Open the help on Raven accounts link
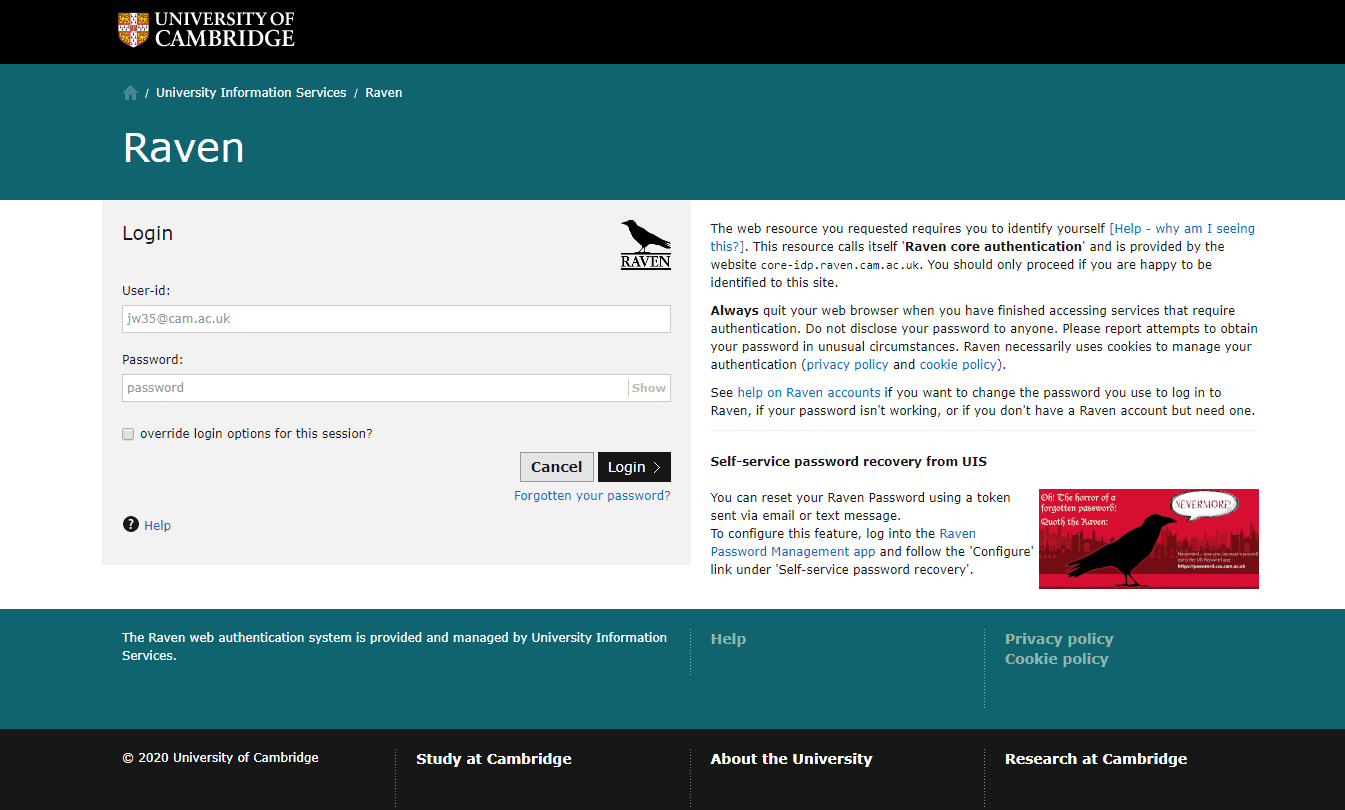1345x810 pixels. click(x=808, y=393)
